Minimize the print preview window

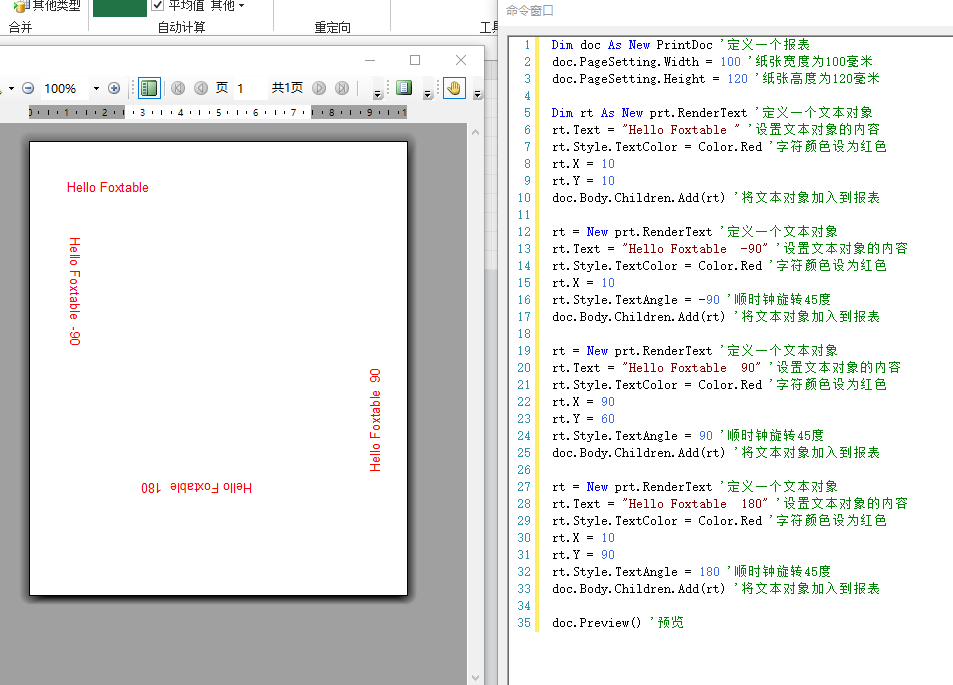(x=370, y=60)
